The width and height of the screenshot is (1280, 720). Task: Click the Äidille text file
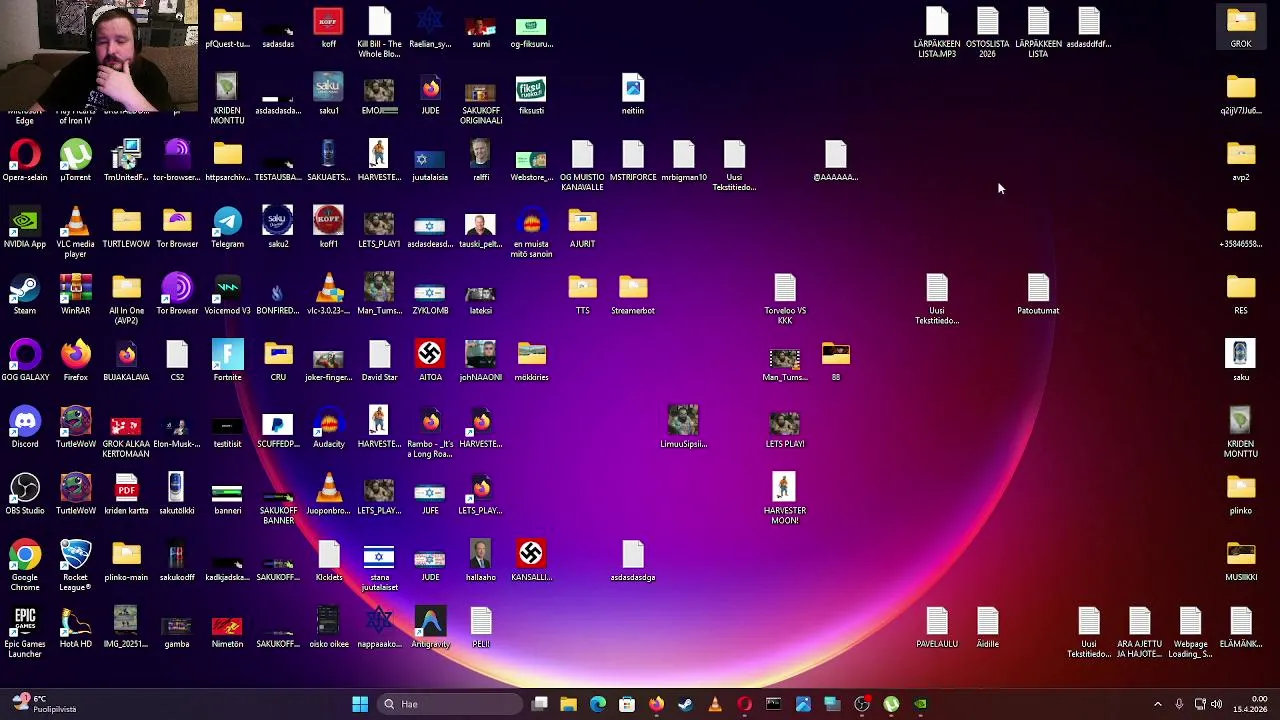tap(988, 627)
